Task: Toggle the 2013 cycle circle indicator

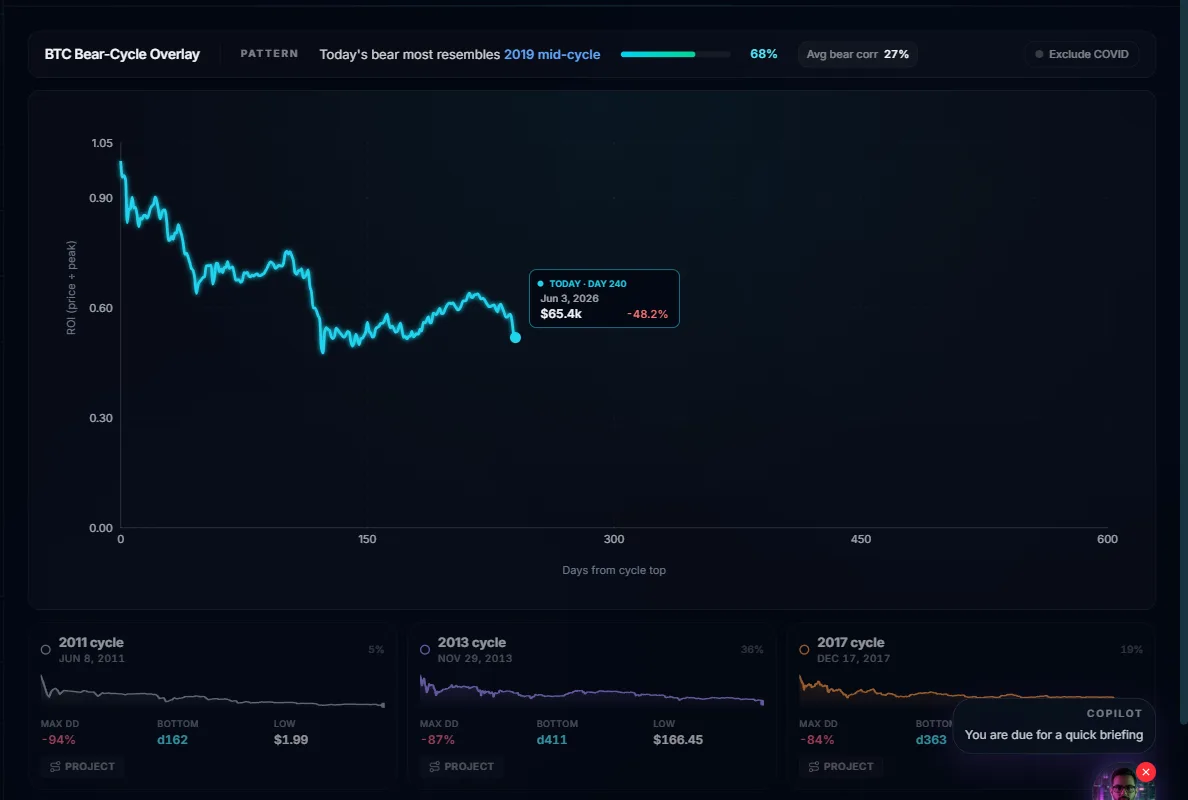Action: (x=425, y=650)
